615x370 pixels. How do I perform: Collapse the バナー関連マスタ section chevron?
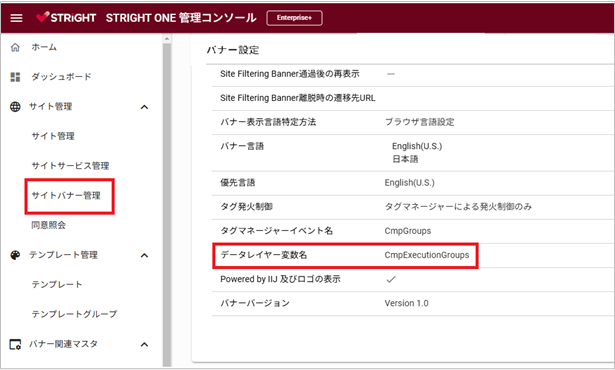(144, 344)
